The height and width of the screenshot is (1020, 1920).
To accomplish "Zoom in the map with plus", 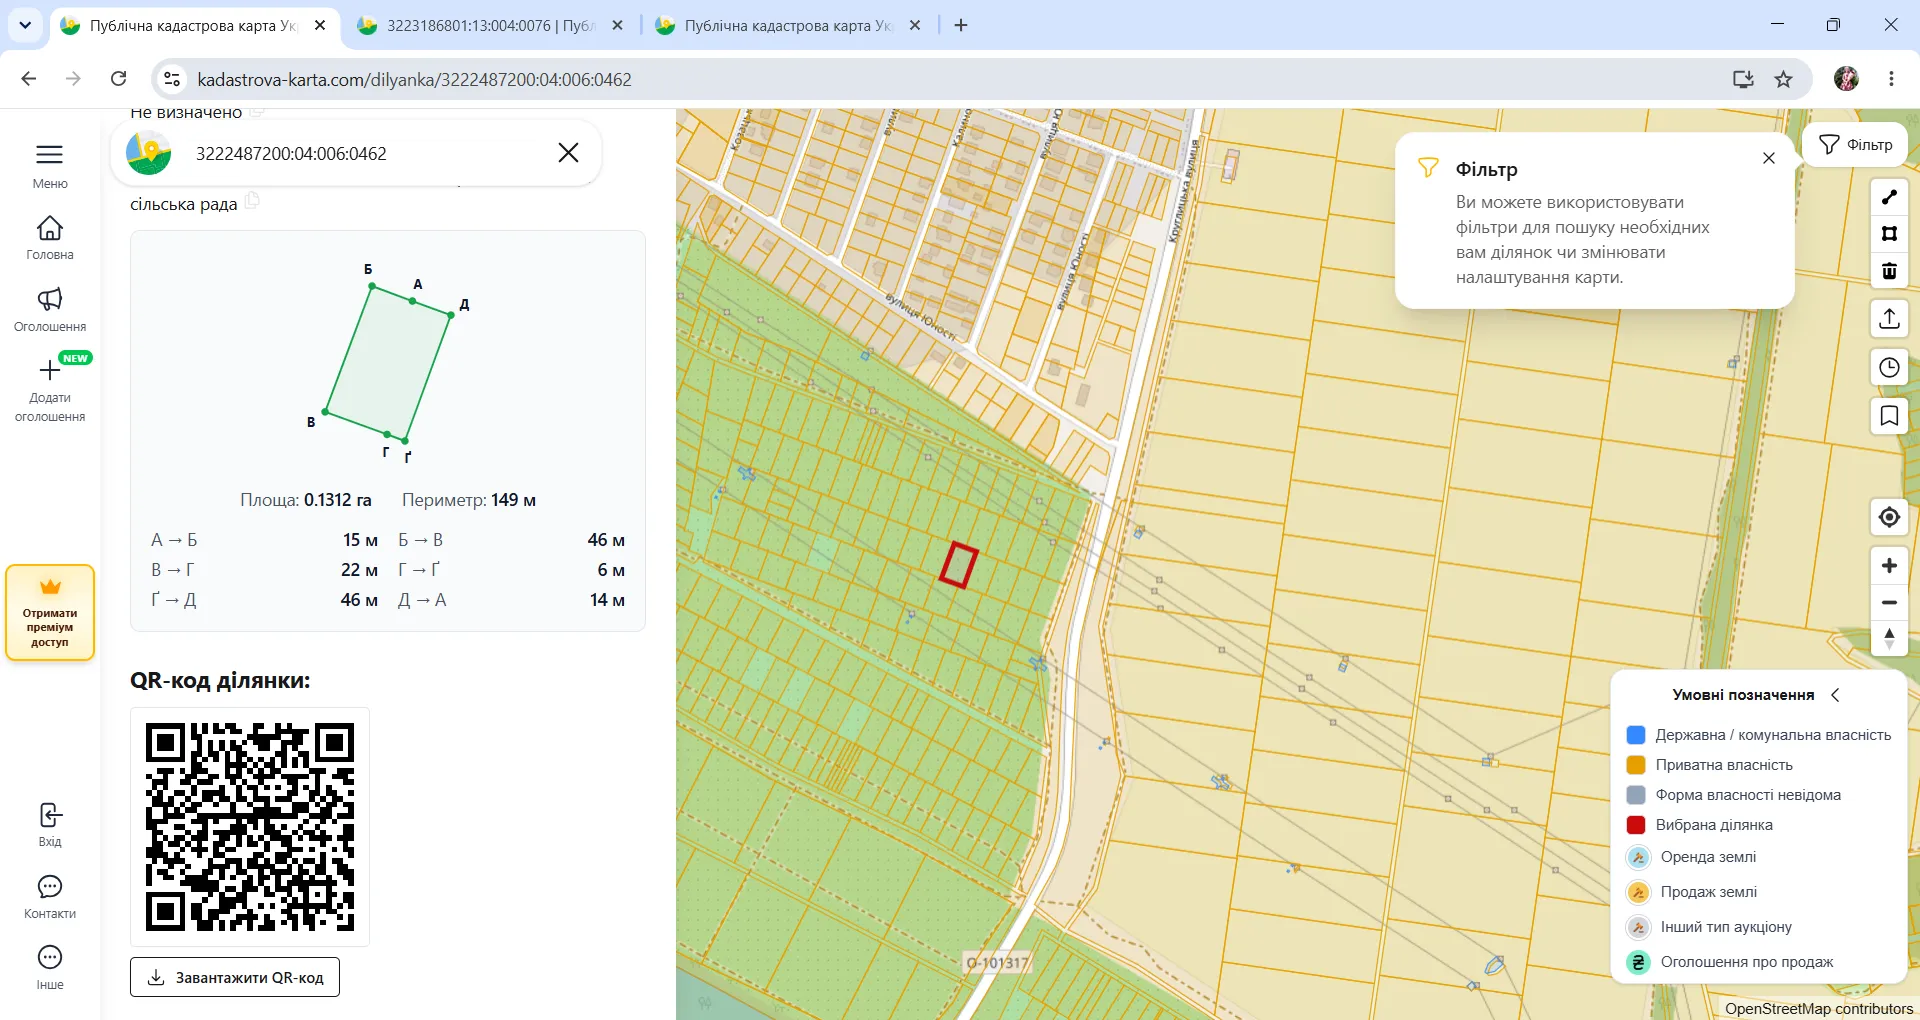I will point(1889,566).
